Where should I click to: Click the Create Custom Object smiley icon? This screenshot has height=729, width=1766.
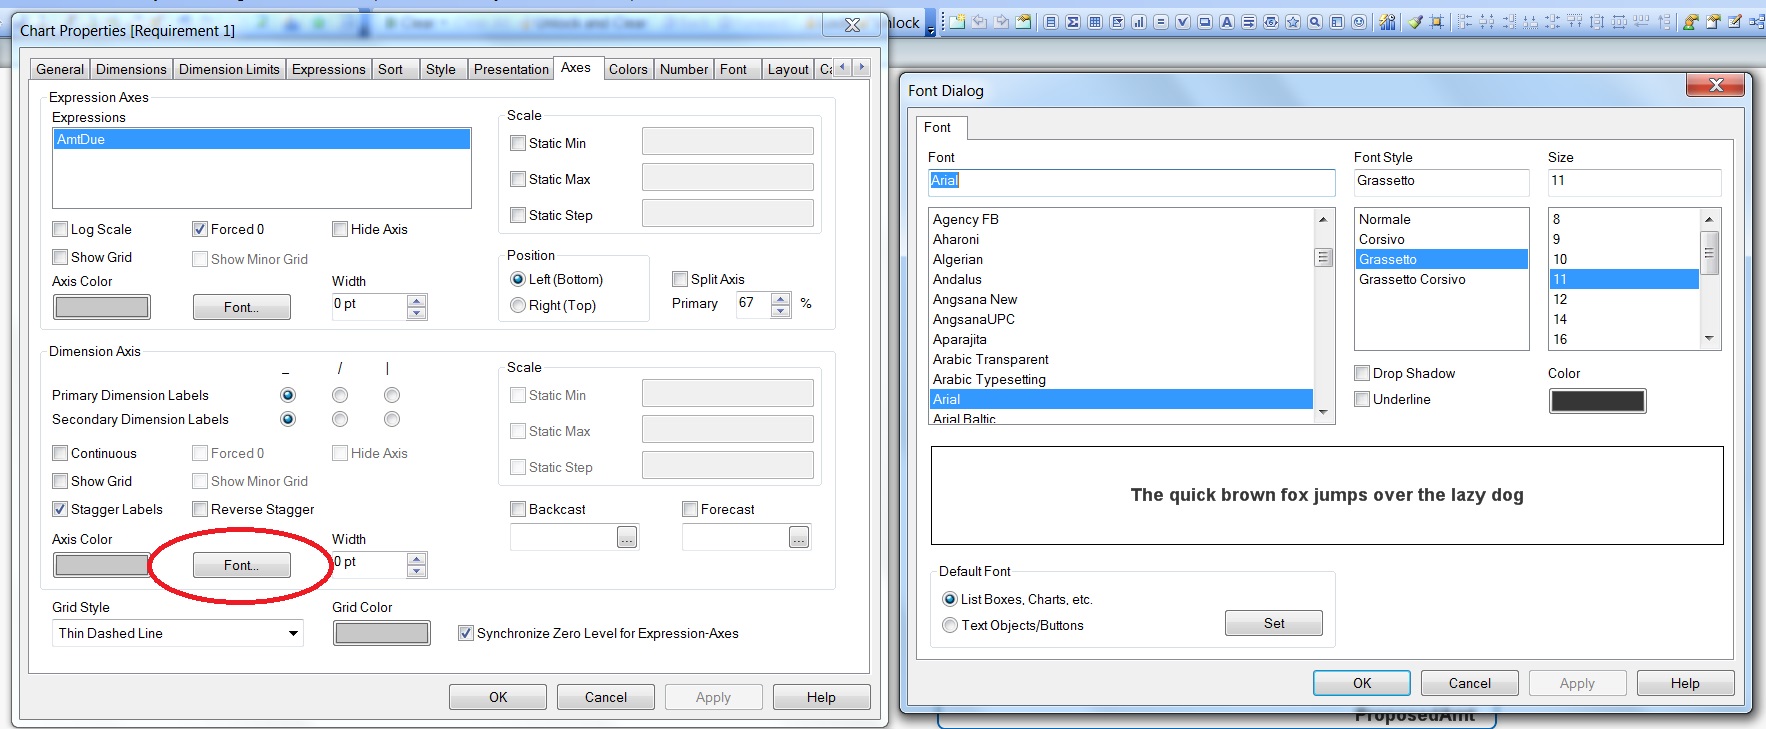click(x=1359, y=22)
